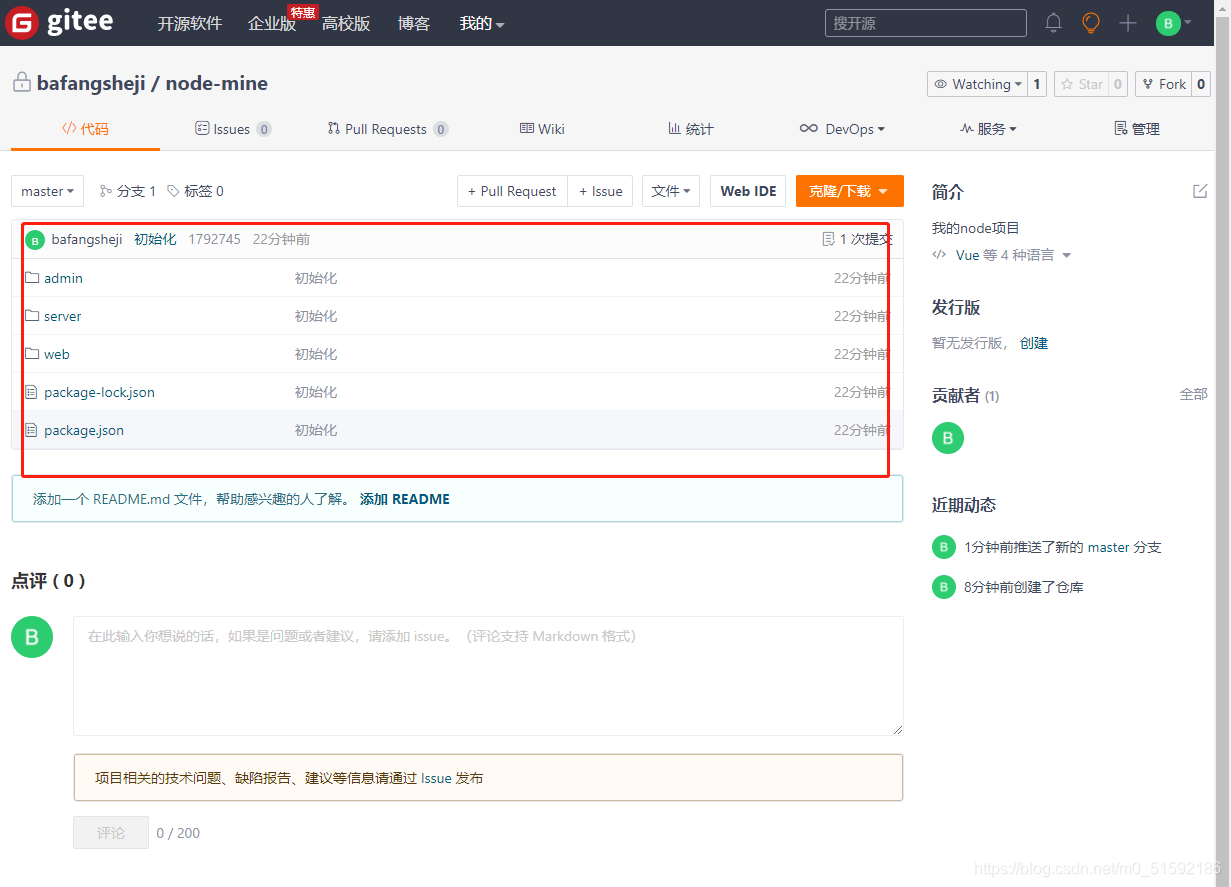The image size is (1231, 887).
Task: Open the web folder
Action: [x=56, y=354]
